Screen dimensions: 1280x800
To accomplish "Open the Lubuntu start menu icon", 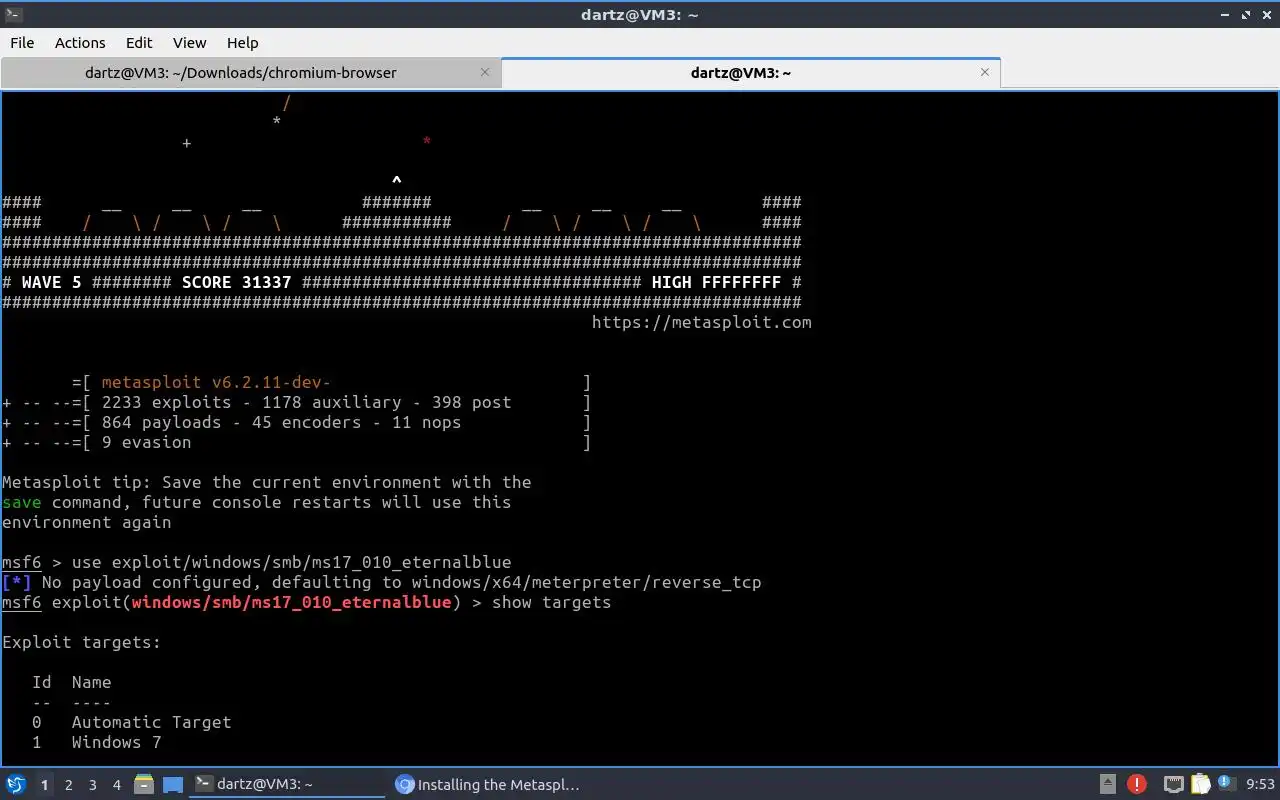I will point(15,784).
